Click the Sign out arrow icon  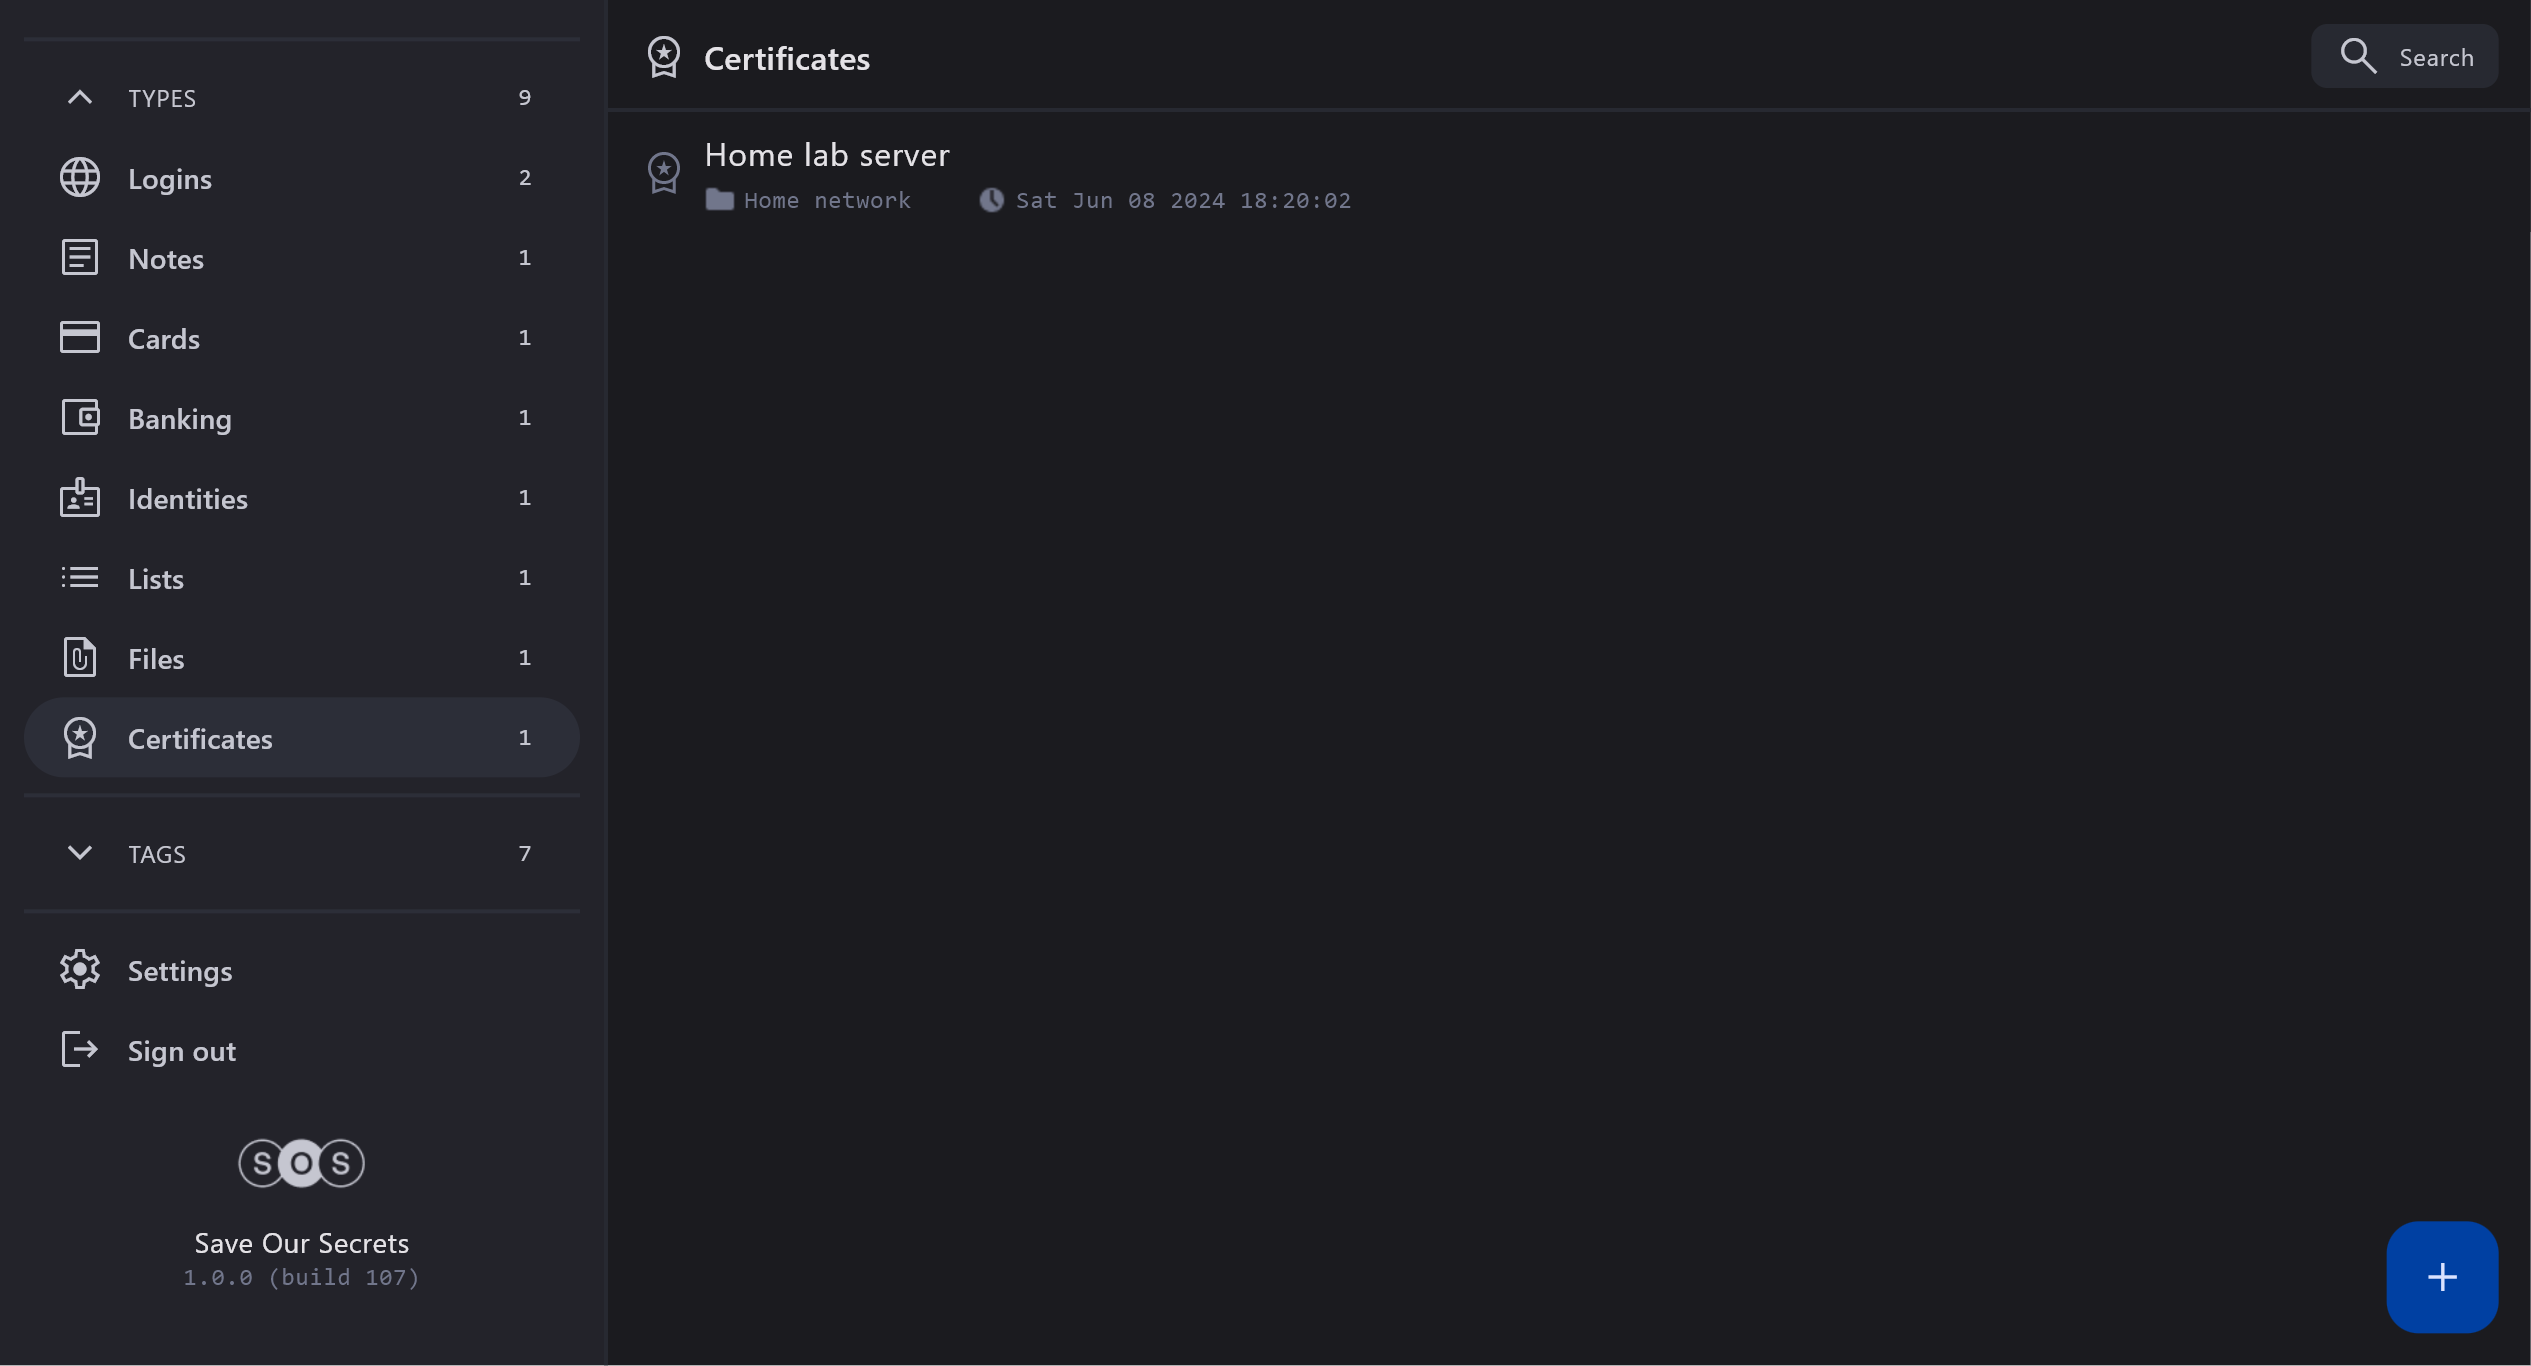[x=80, y=1050]
